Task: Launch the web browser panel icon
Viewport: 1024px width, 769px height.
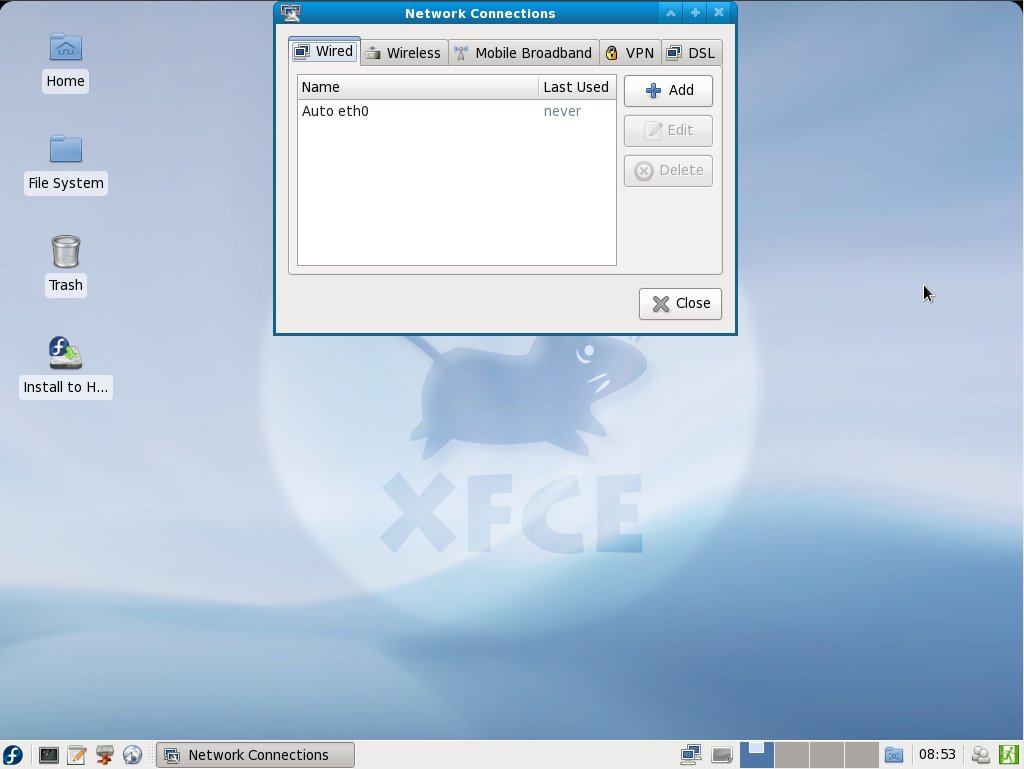Action: (132, 755)
